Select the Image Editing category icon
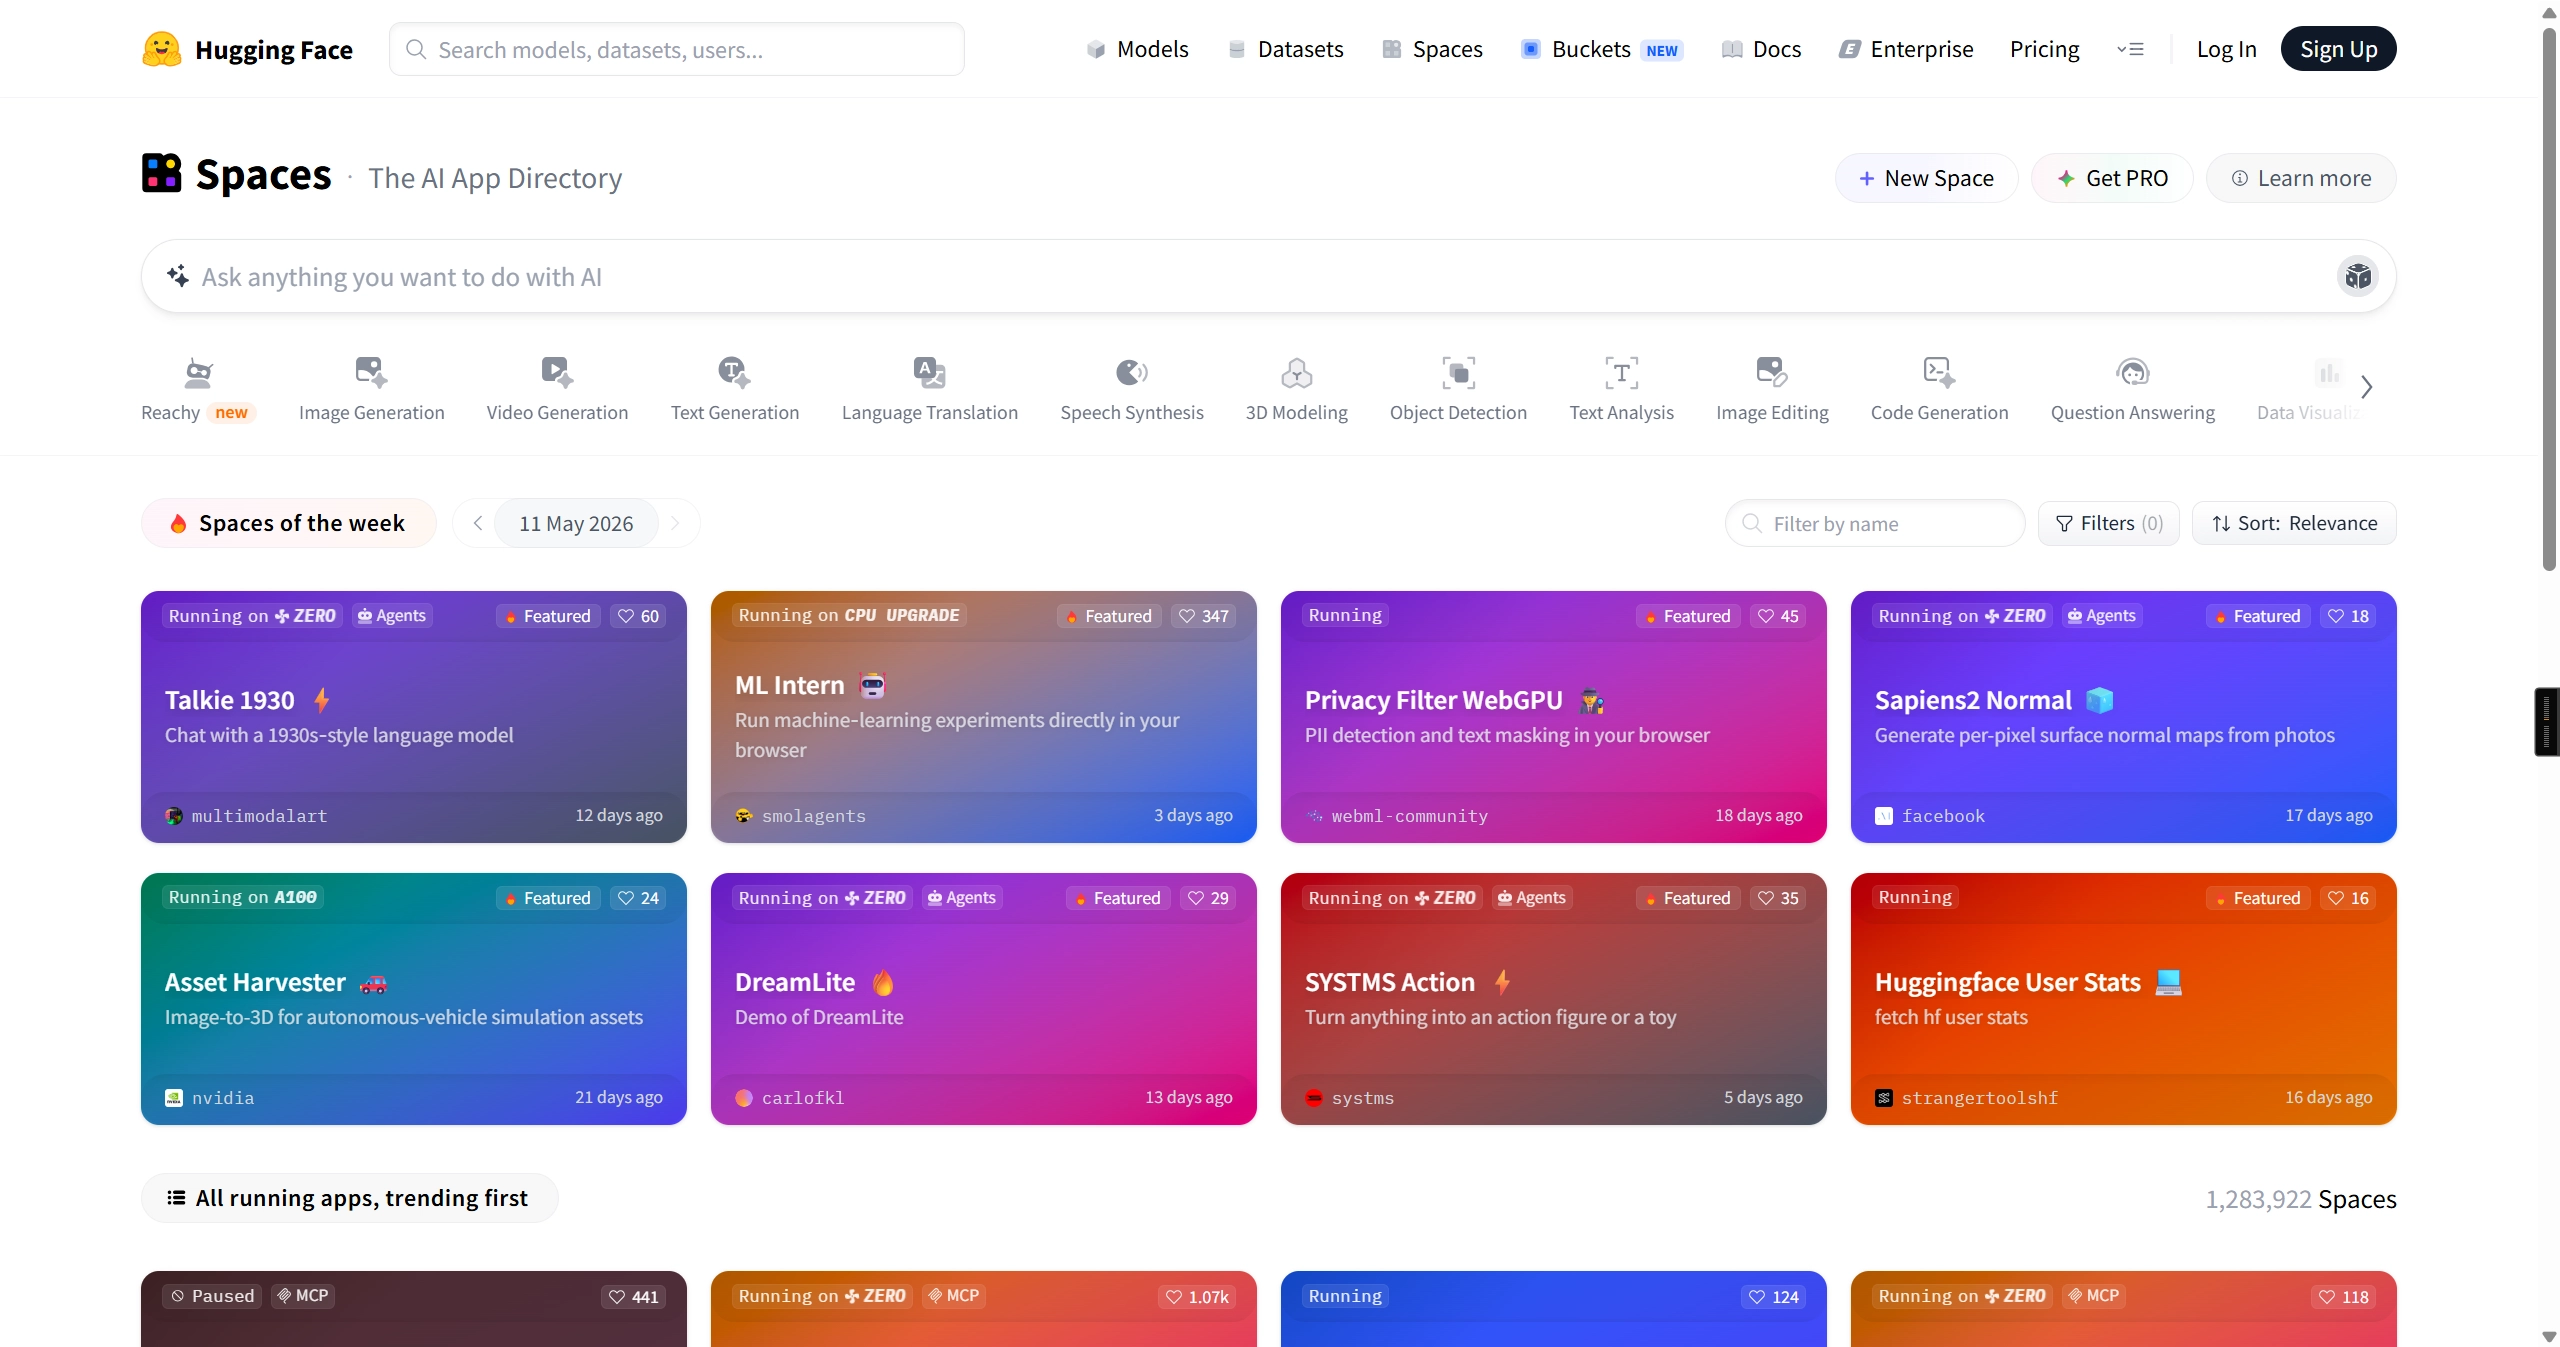2560x1347 pixels. [x=1772, y=372]
